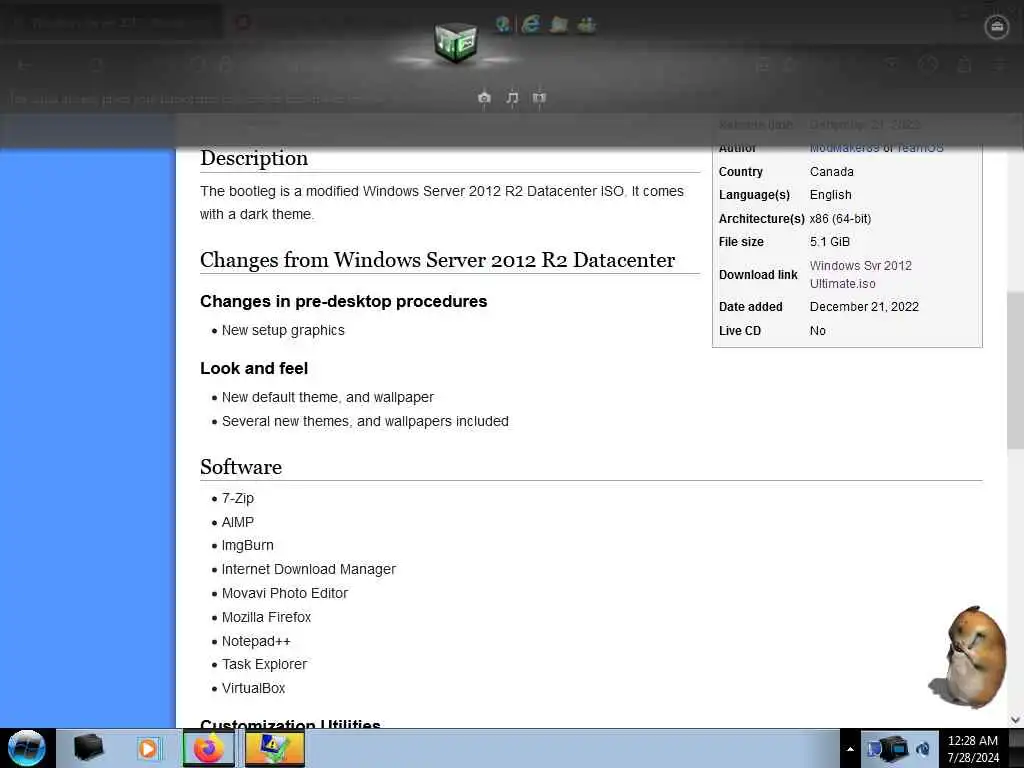The height and width of the screenshot is (768, 1024).
Task: Show hidden system tray icons
Action: click(850, 749)
